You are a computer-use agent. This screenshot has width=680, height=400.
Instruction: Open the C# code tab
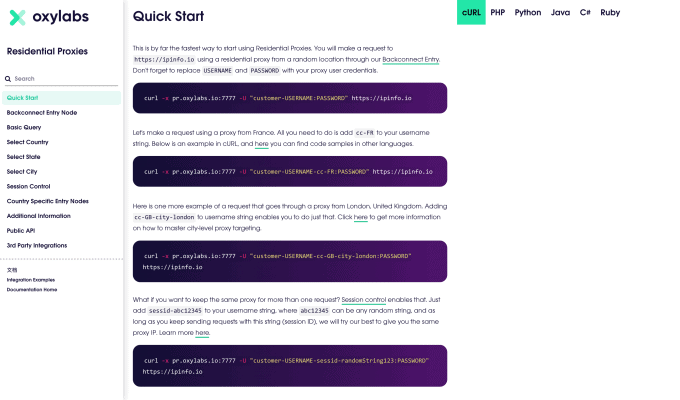[585, 12]
